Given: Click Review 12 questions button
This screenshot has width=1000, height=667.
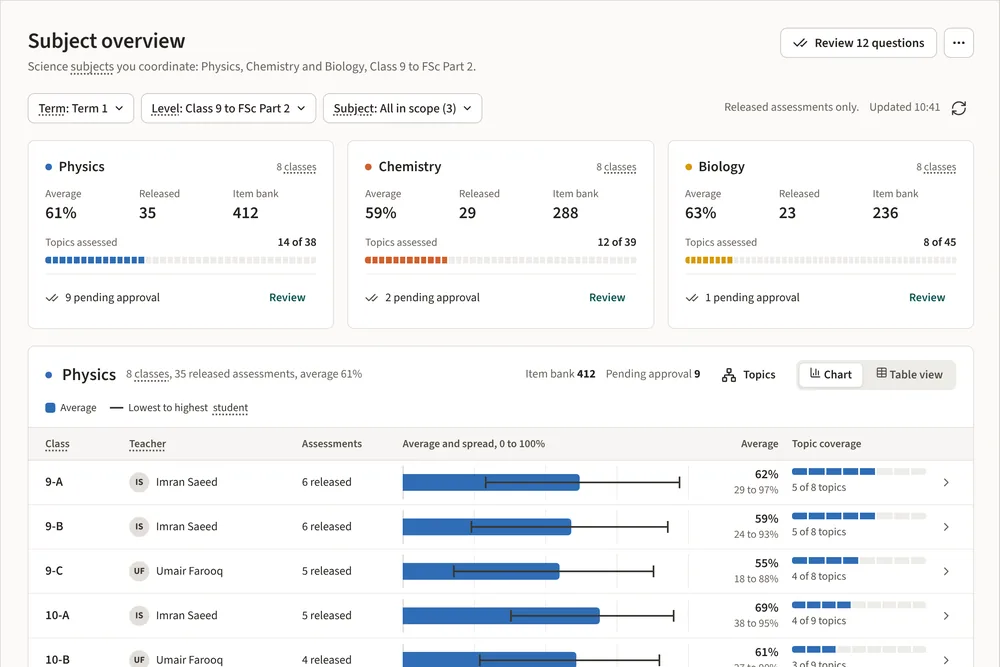Looking at the screenshot, I should 858,43.
